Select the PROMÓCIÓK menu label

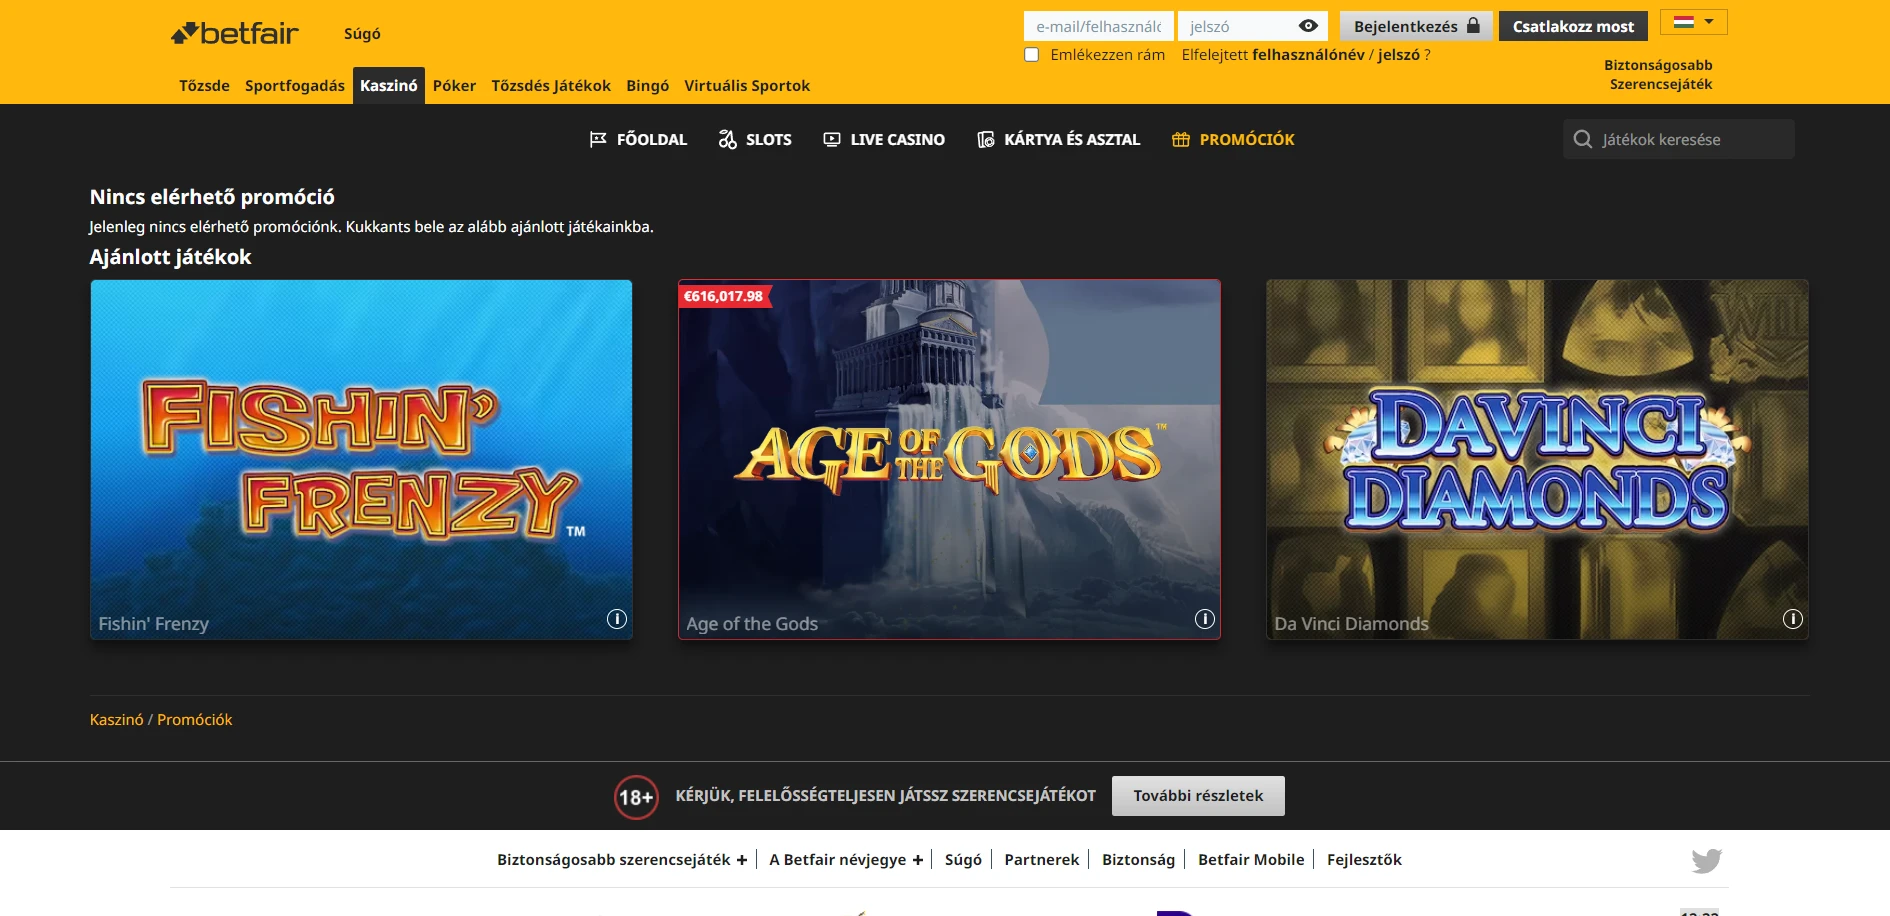click(1247, 140)
